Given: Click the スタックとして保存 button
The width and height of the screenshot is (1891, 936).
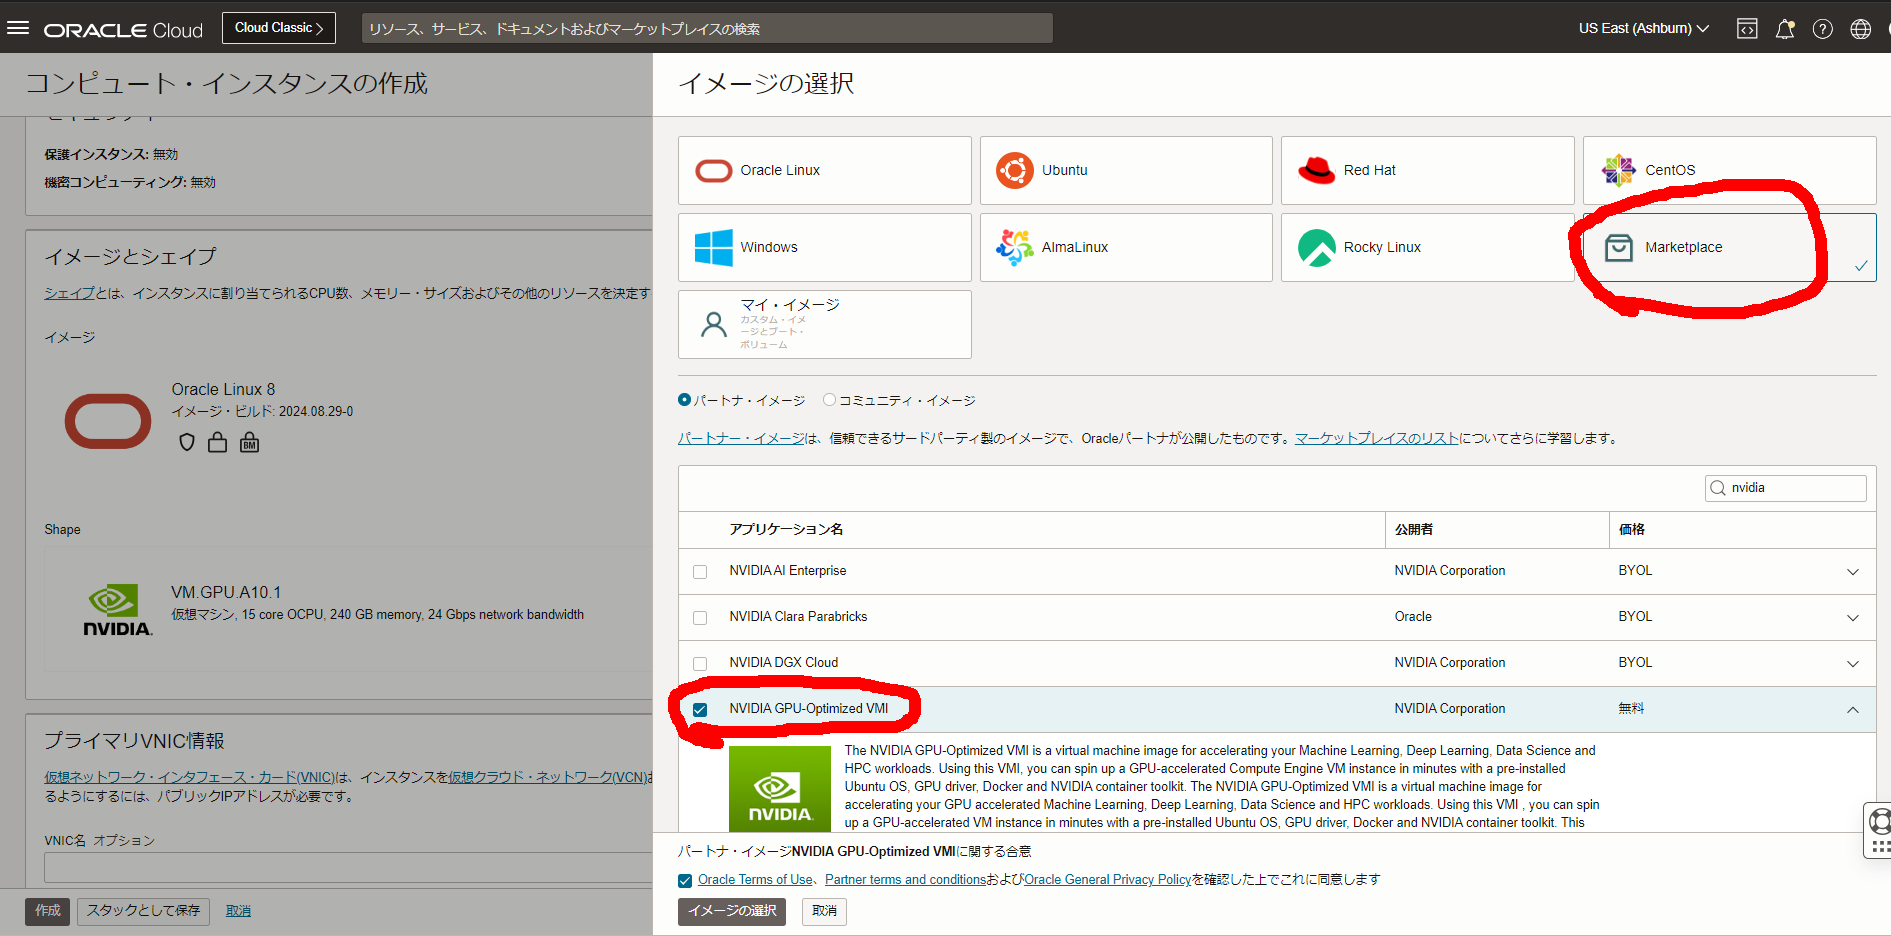Looking at the screenshot, I should point(143,911).
